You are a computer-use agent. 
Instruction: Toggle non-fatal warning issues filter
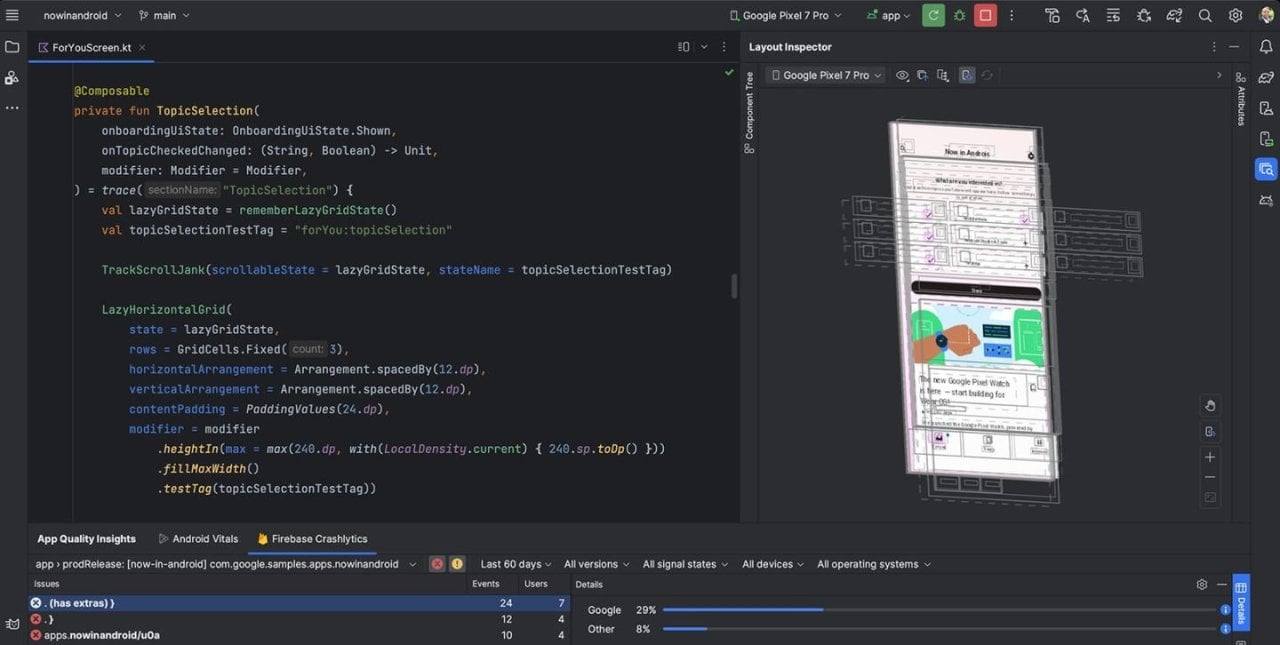pos(457,564)
